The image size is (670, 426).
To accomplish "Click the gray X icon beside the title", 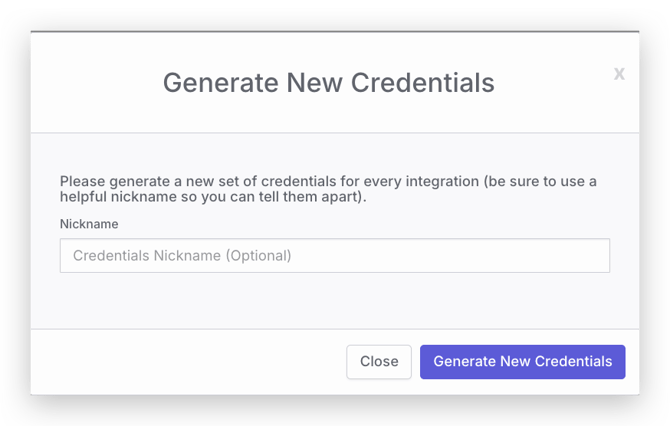I will pyautogui.click(x=619, y=74).
